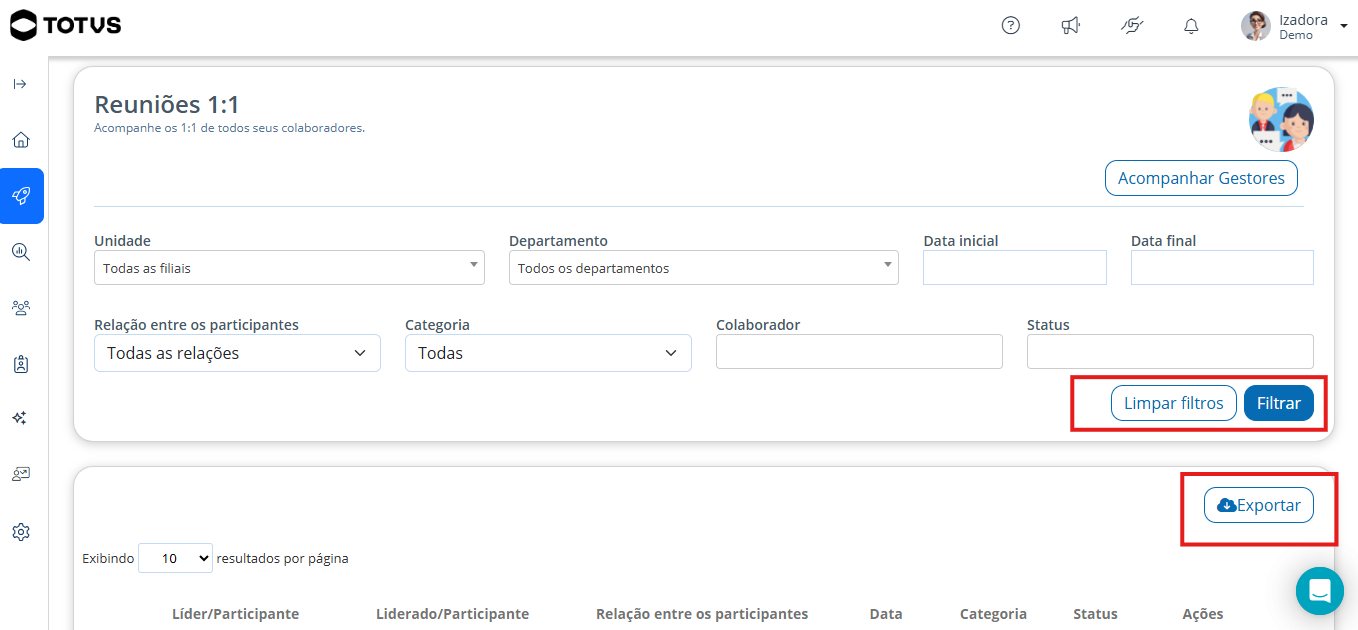The height and width of the screenshot is (630, 1358).
Task: Go to Home in the sidebar
Action: [x=21, y=140]
